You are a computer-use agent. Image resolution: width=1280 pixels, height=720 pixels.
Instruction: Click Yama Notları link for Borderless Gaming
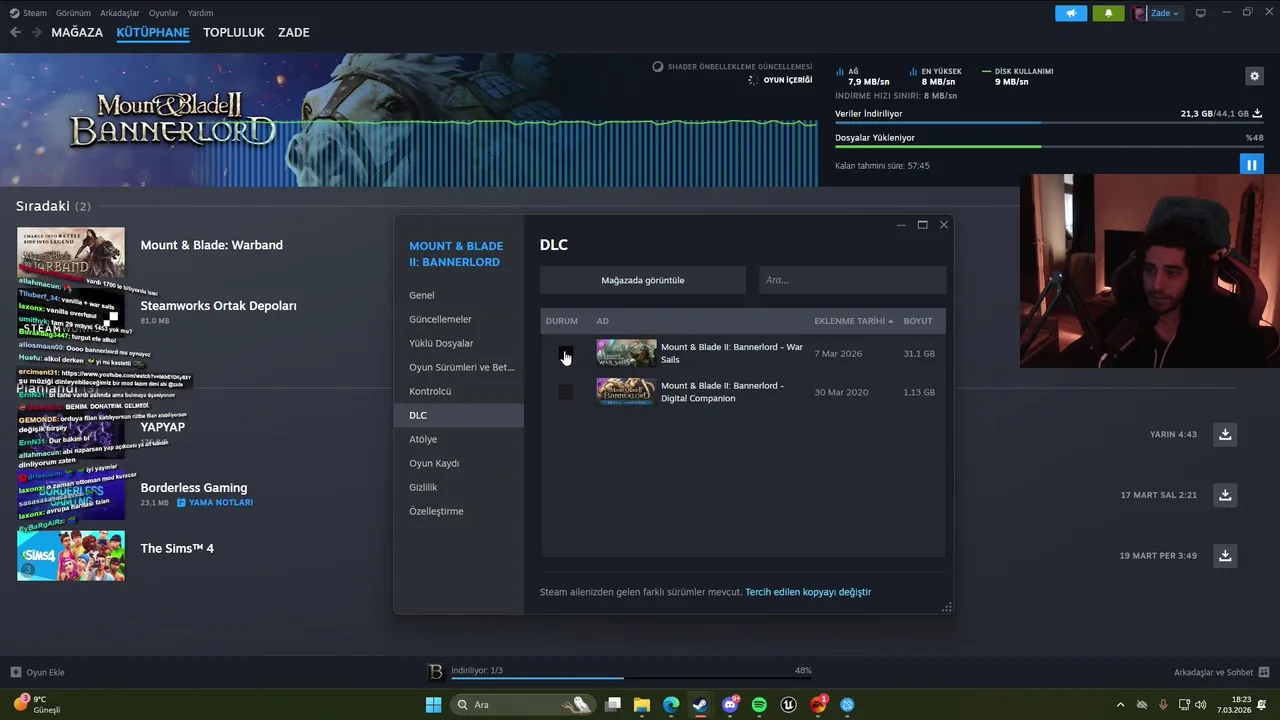(215, 503)
